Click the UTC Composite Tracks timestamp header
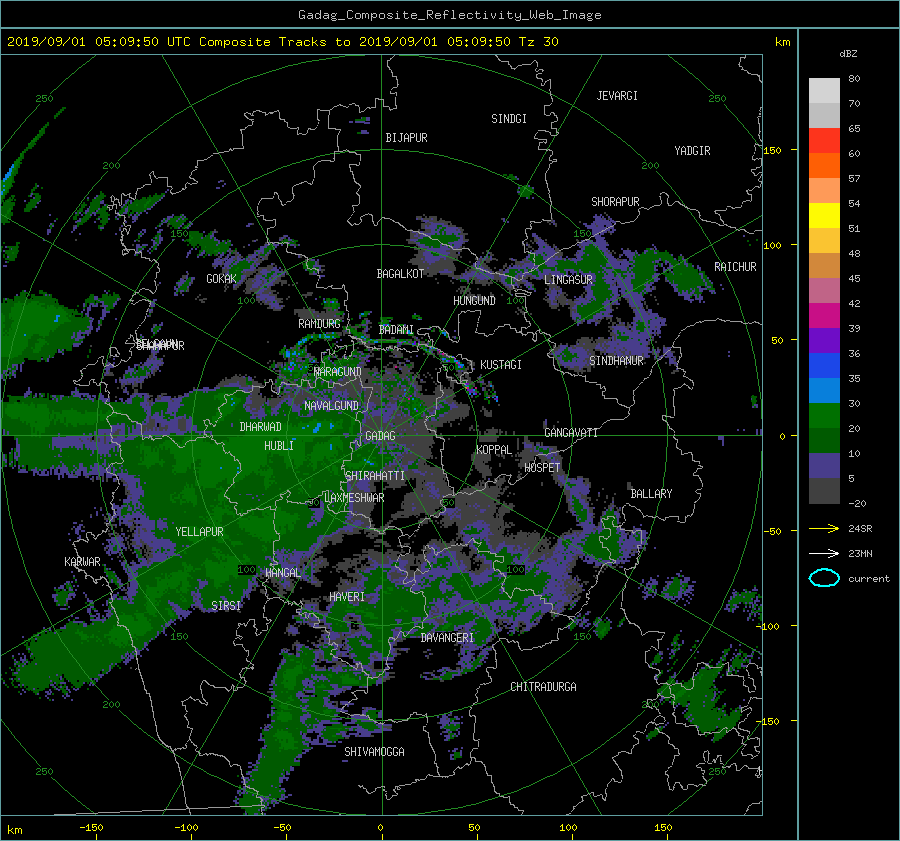The image size is (900, 841). (283, 42)
